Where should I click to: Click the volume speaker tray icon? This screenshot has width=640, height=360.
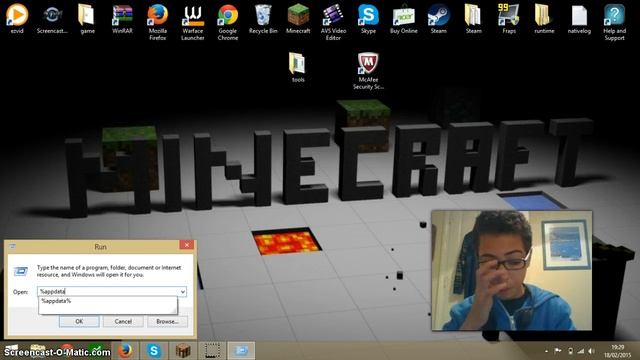click(x=591, y=351)
